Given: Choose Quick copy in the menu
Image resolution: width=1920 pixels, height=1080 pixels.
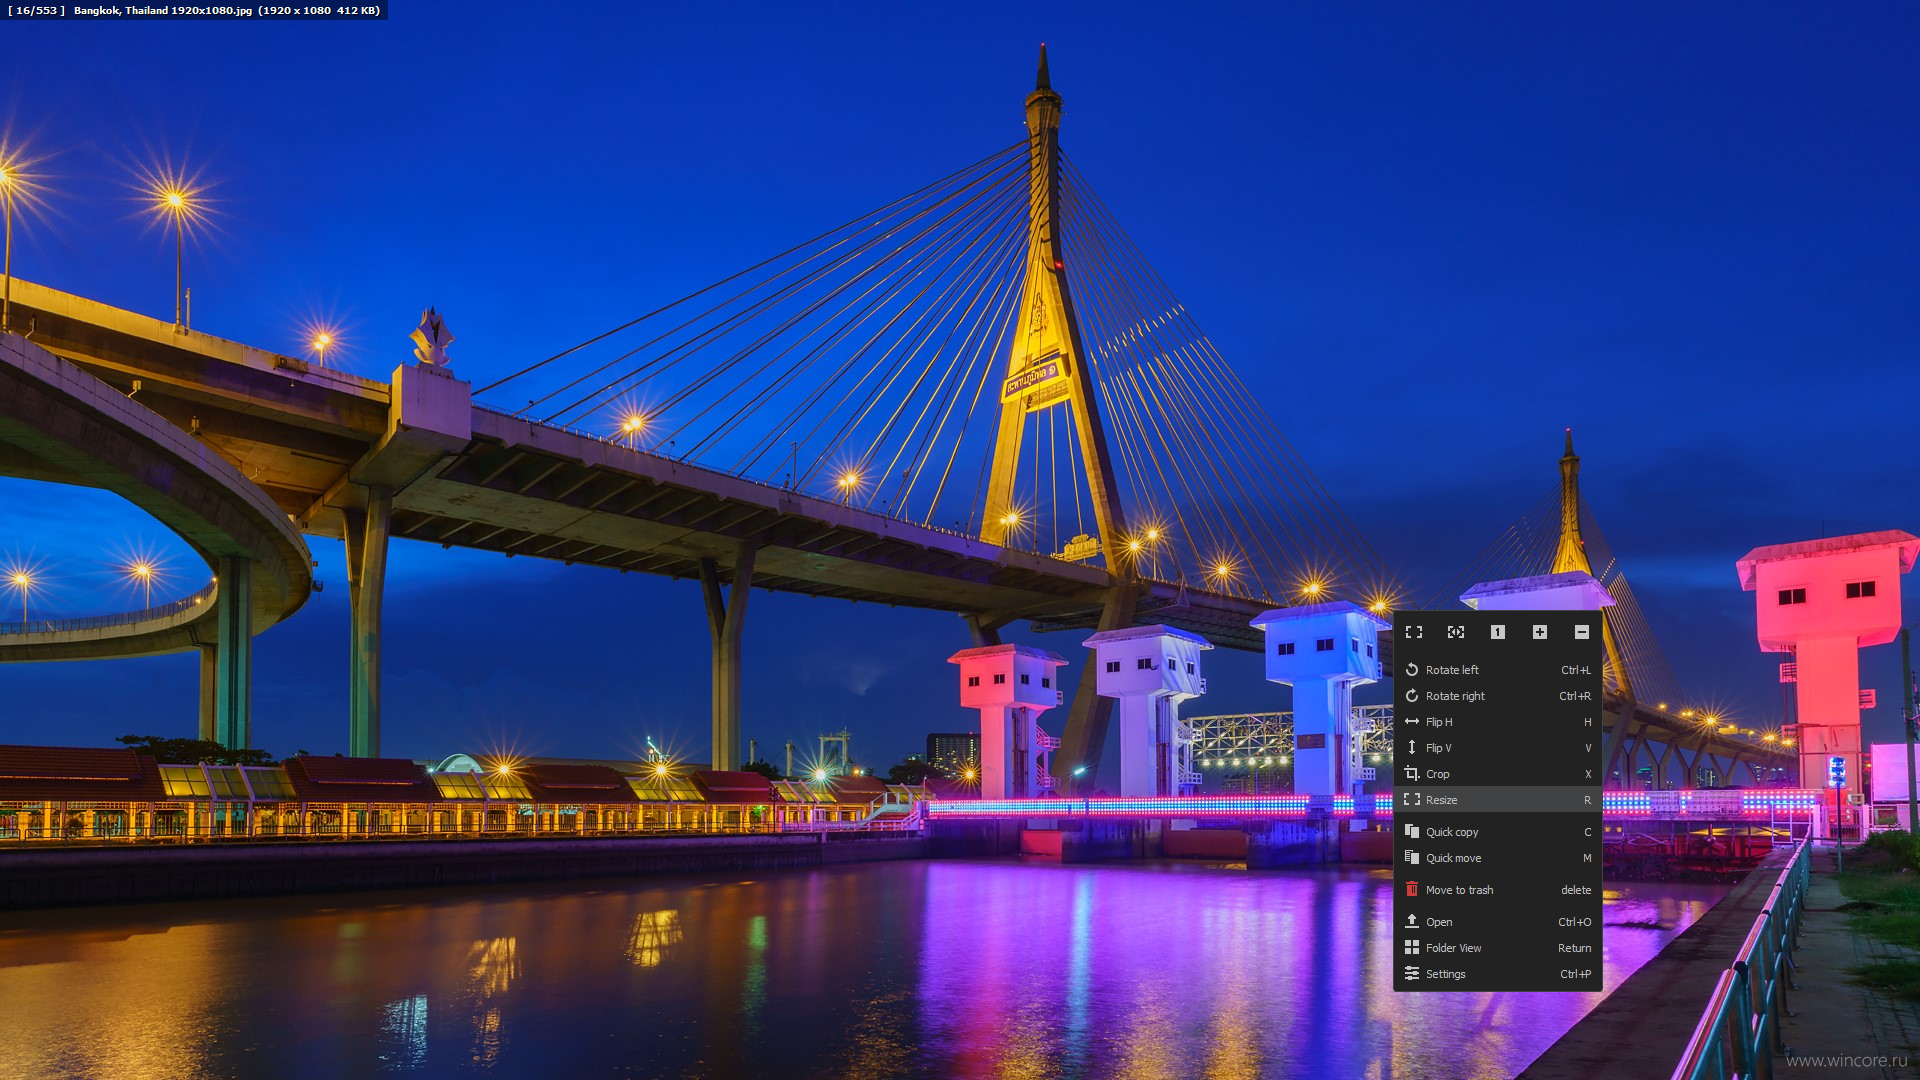Looking at the screenshot, I should 1498,832.
